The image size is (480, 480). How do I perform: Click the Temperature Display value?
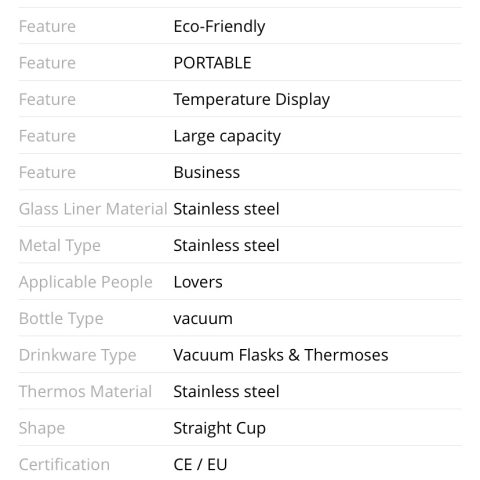[x=252, y=100]
